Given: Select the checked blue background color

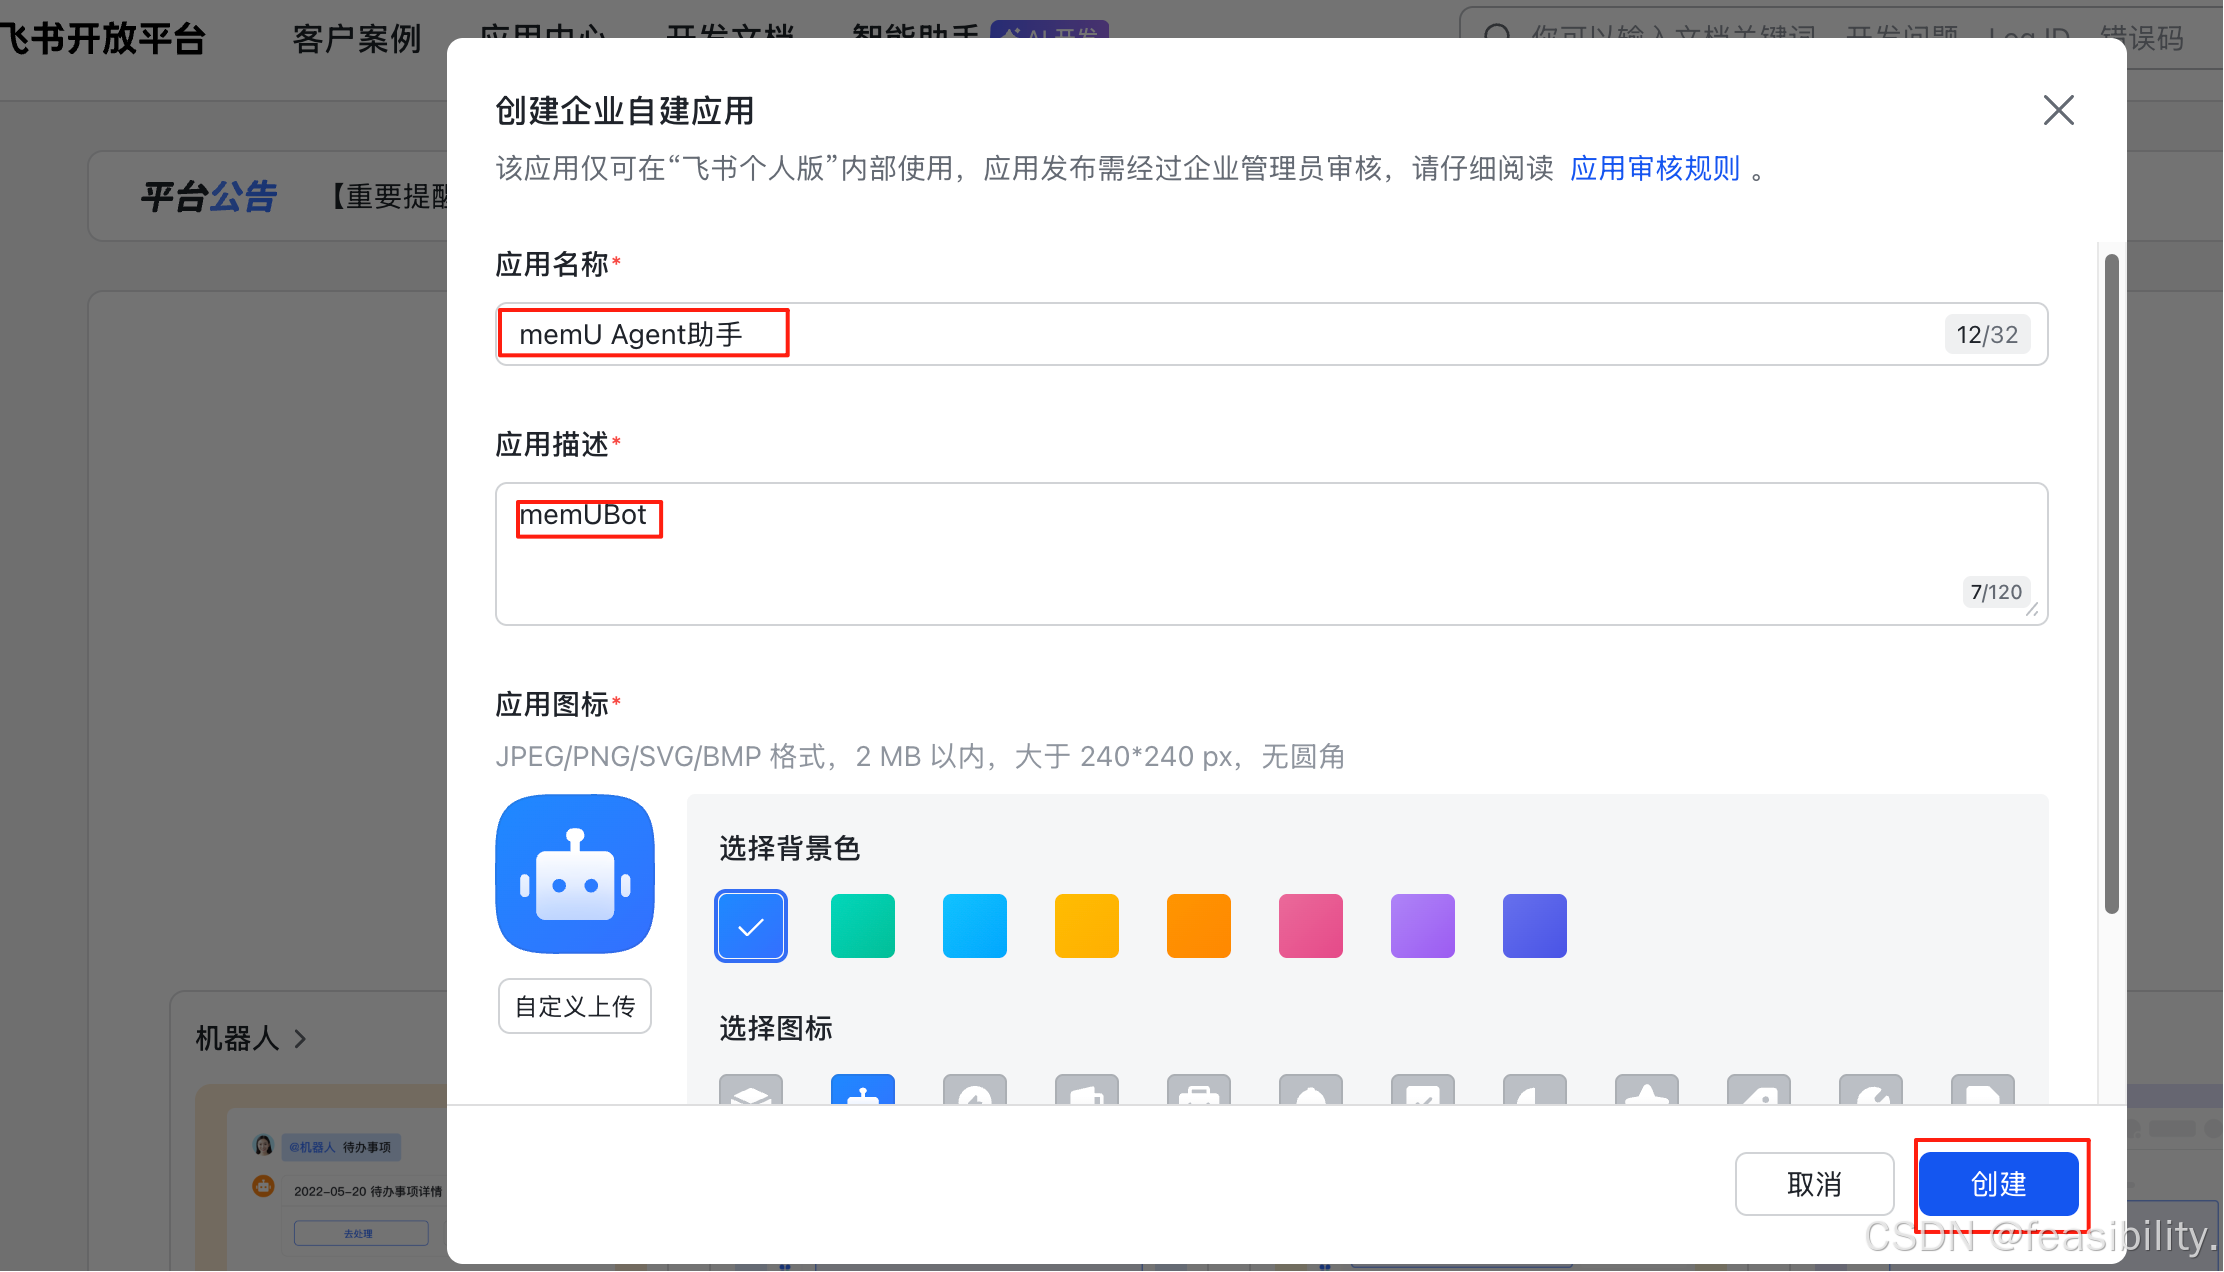Looking at the screenshot, I should [x=751, y=926].
